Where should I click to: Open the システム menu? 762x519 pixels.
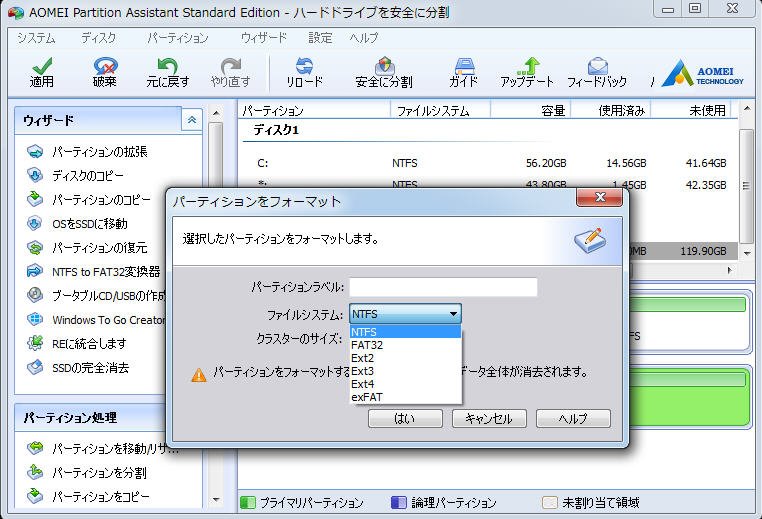coord(36,38)
